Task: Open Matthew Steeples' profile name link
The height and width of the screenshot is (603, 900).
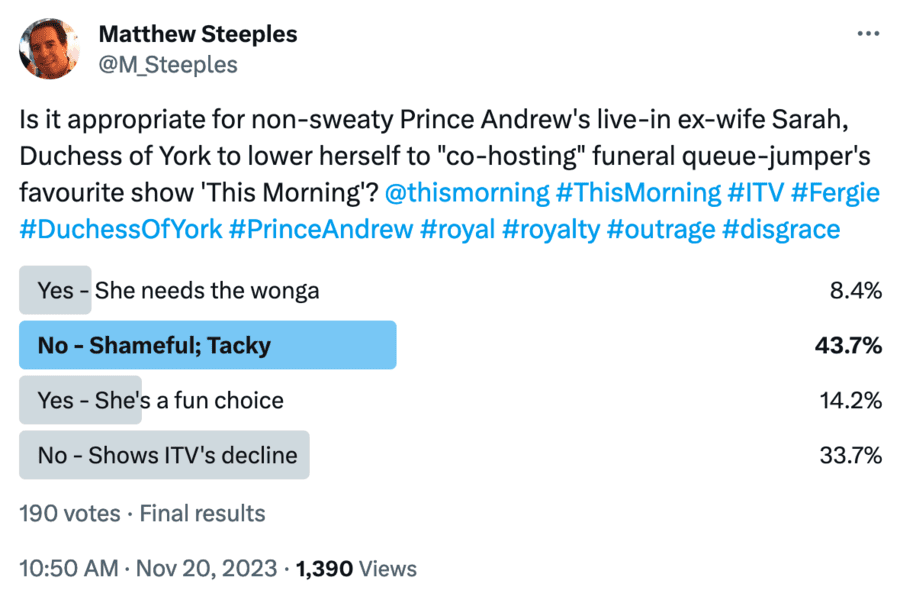Action: pyautogui.click(x=197, y=33)
